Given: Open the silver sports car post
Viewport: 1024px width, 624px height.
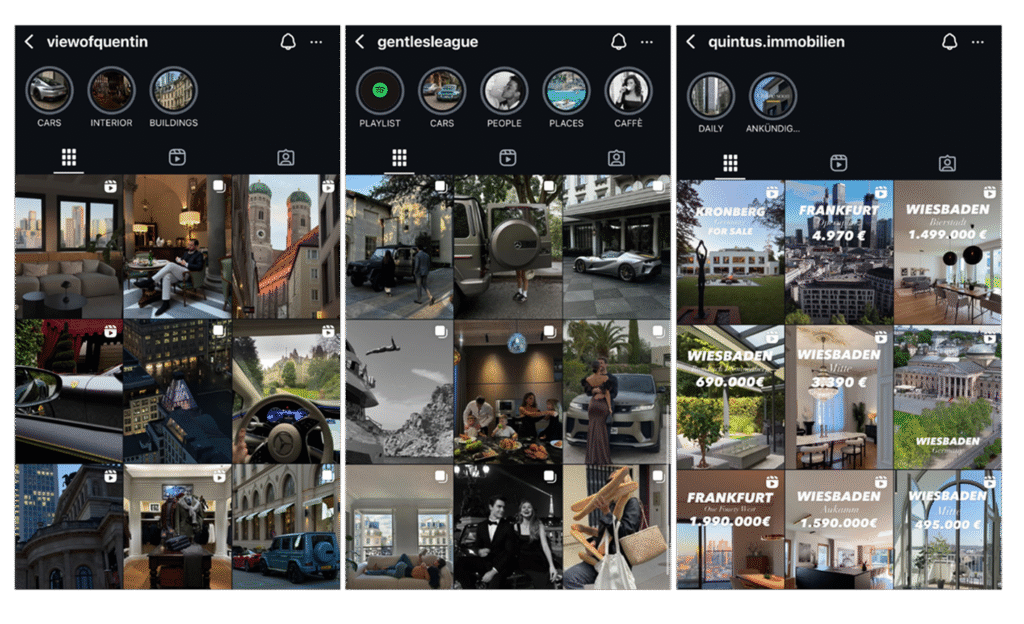Looking at the screenshot, I should 616,247.
